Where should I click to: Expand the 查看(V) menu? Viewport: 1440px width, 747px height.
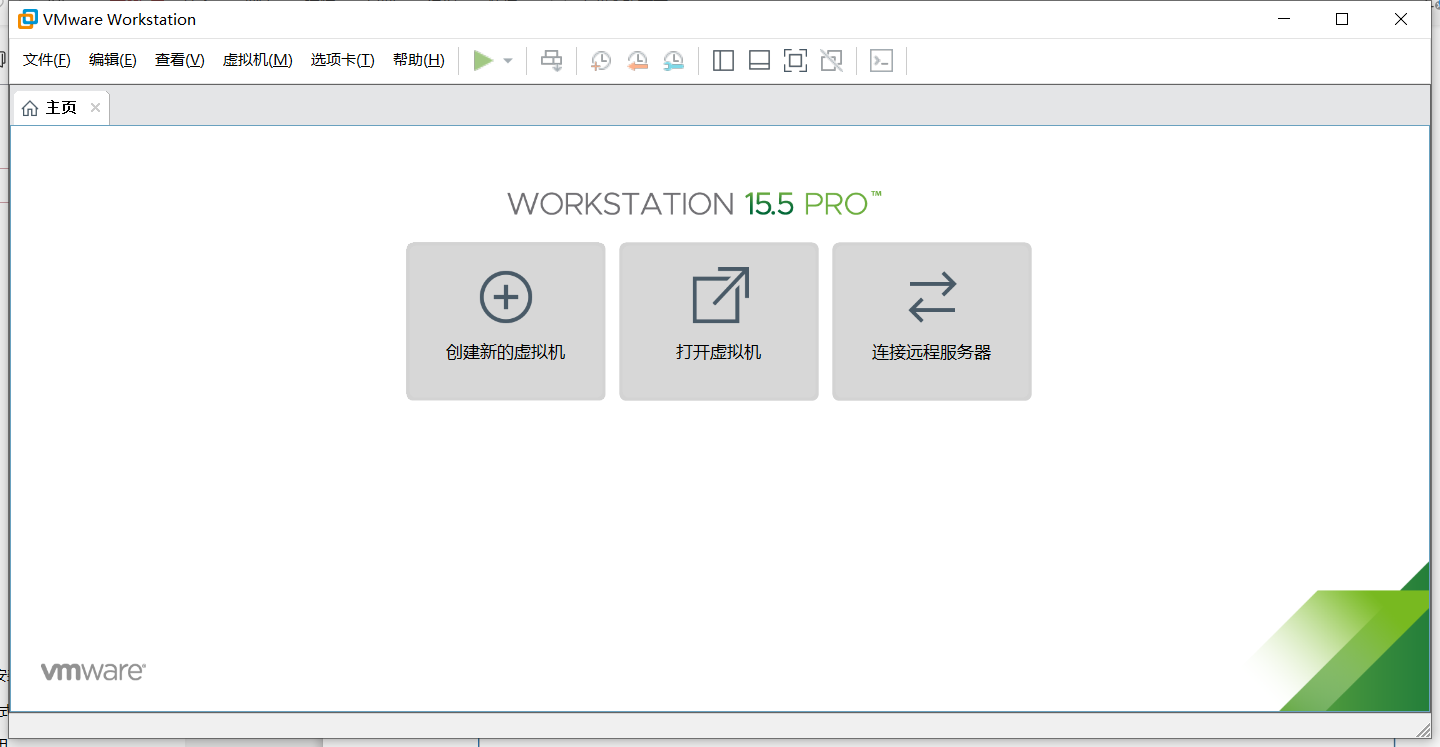pos(179,60)
